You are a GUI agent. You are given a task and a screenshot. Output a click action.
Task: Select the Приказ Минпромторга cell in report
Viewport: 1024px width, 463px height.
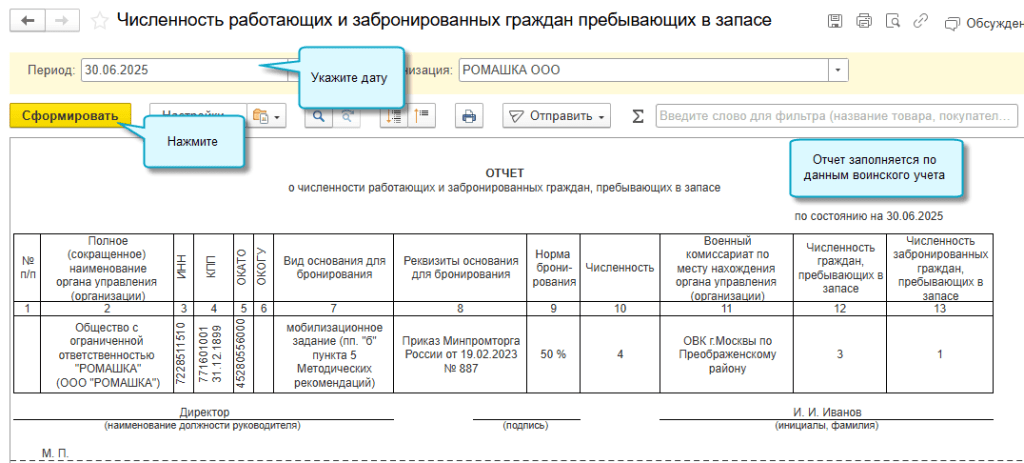[460, 355]
